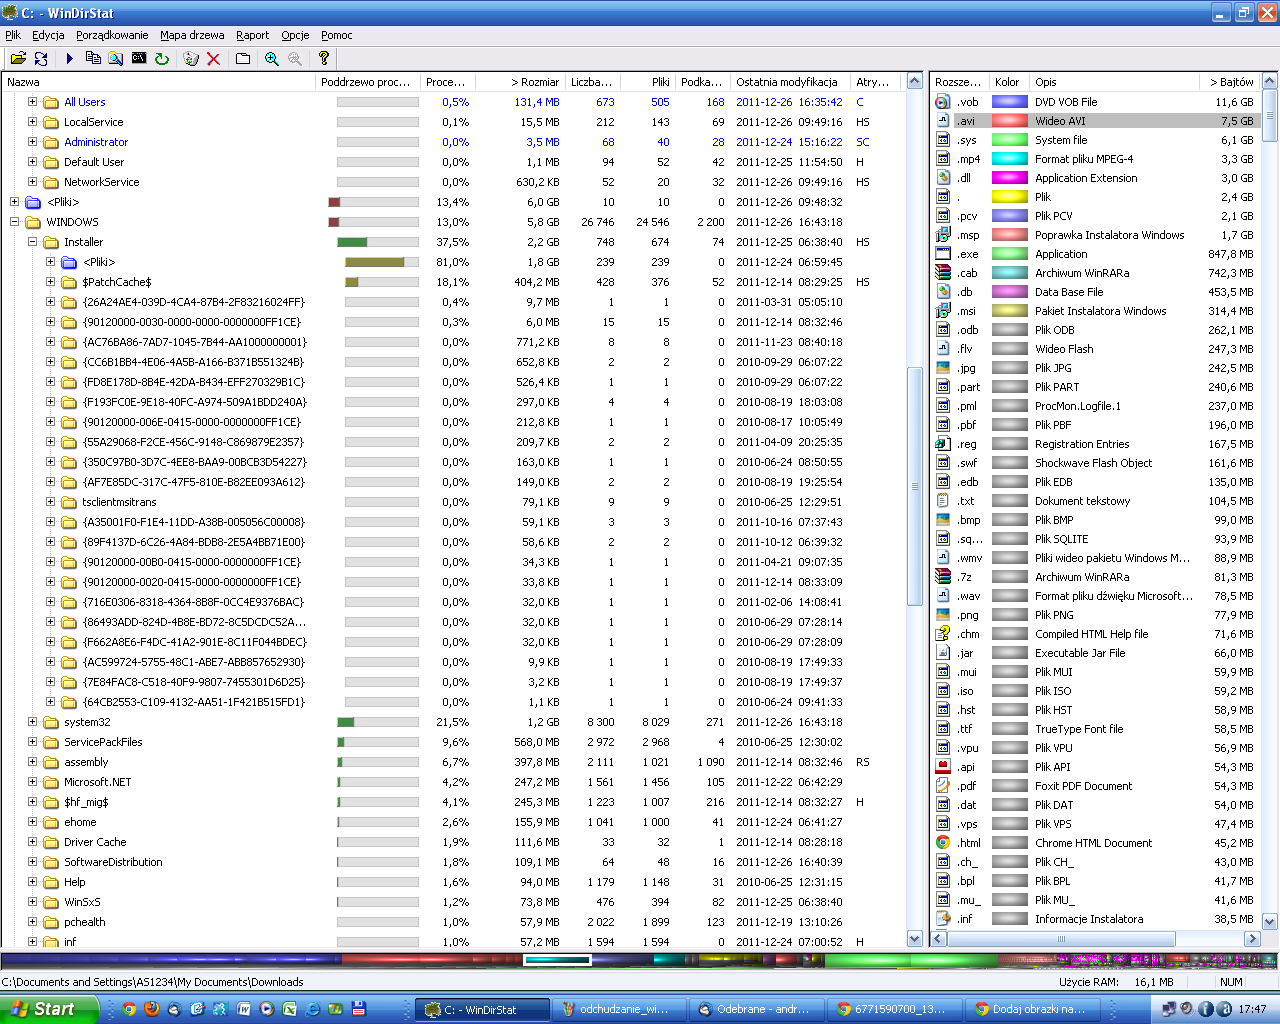Collapse the WINDOWS folder tree
The height and width of the screenshot is (1024, 1280).
click(x=14, y=222)
